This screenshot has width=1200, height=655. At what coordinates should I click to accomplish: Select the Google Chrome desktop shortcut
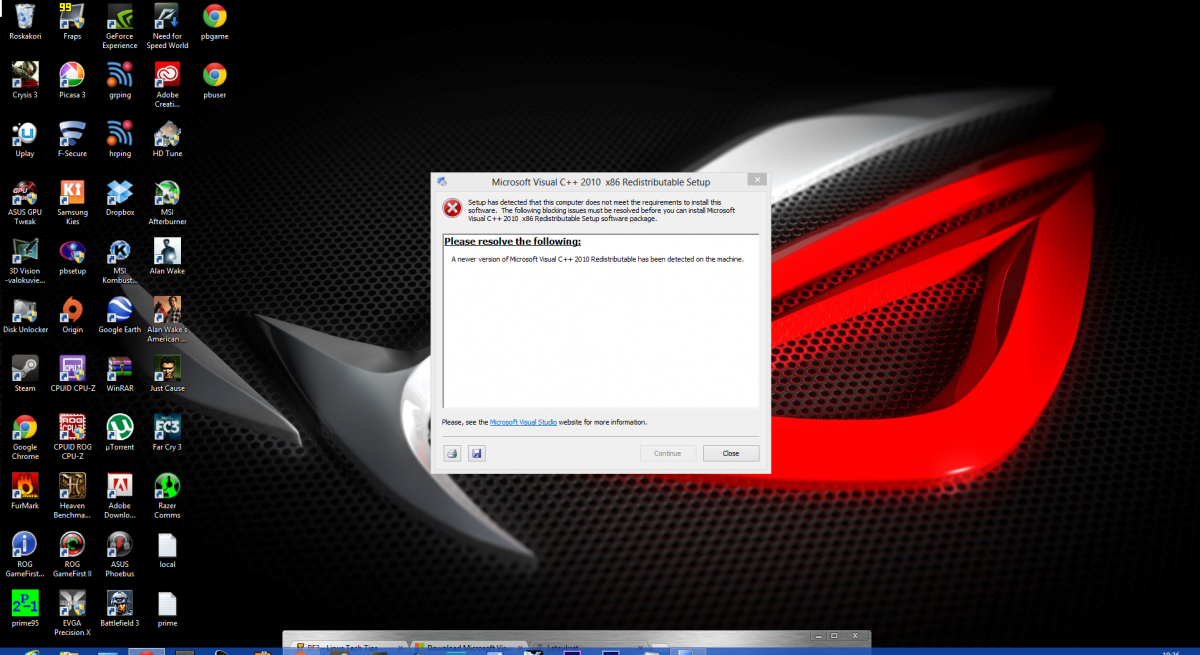tap(25, 438)
